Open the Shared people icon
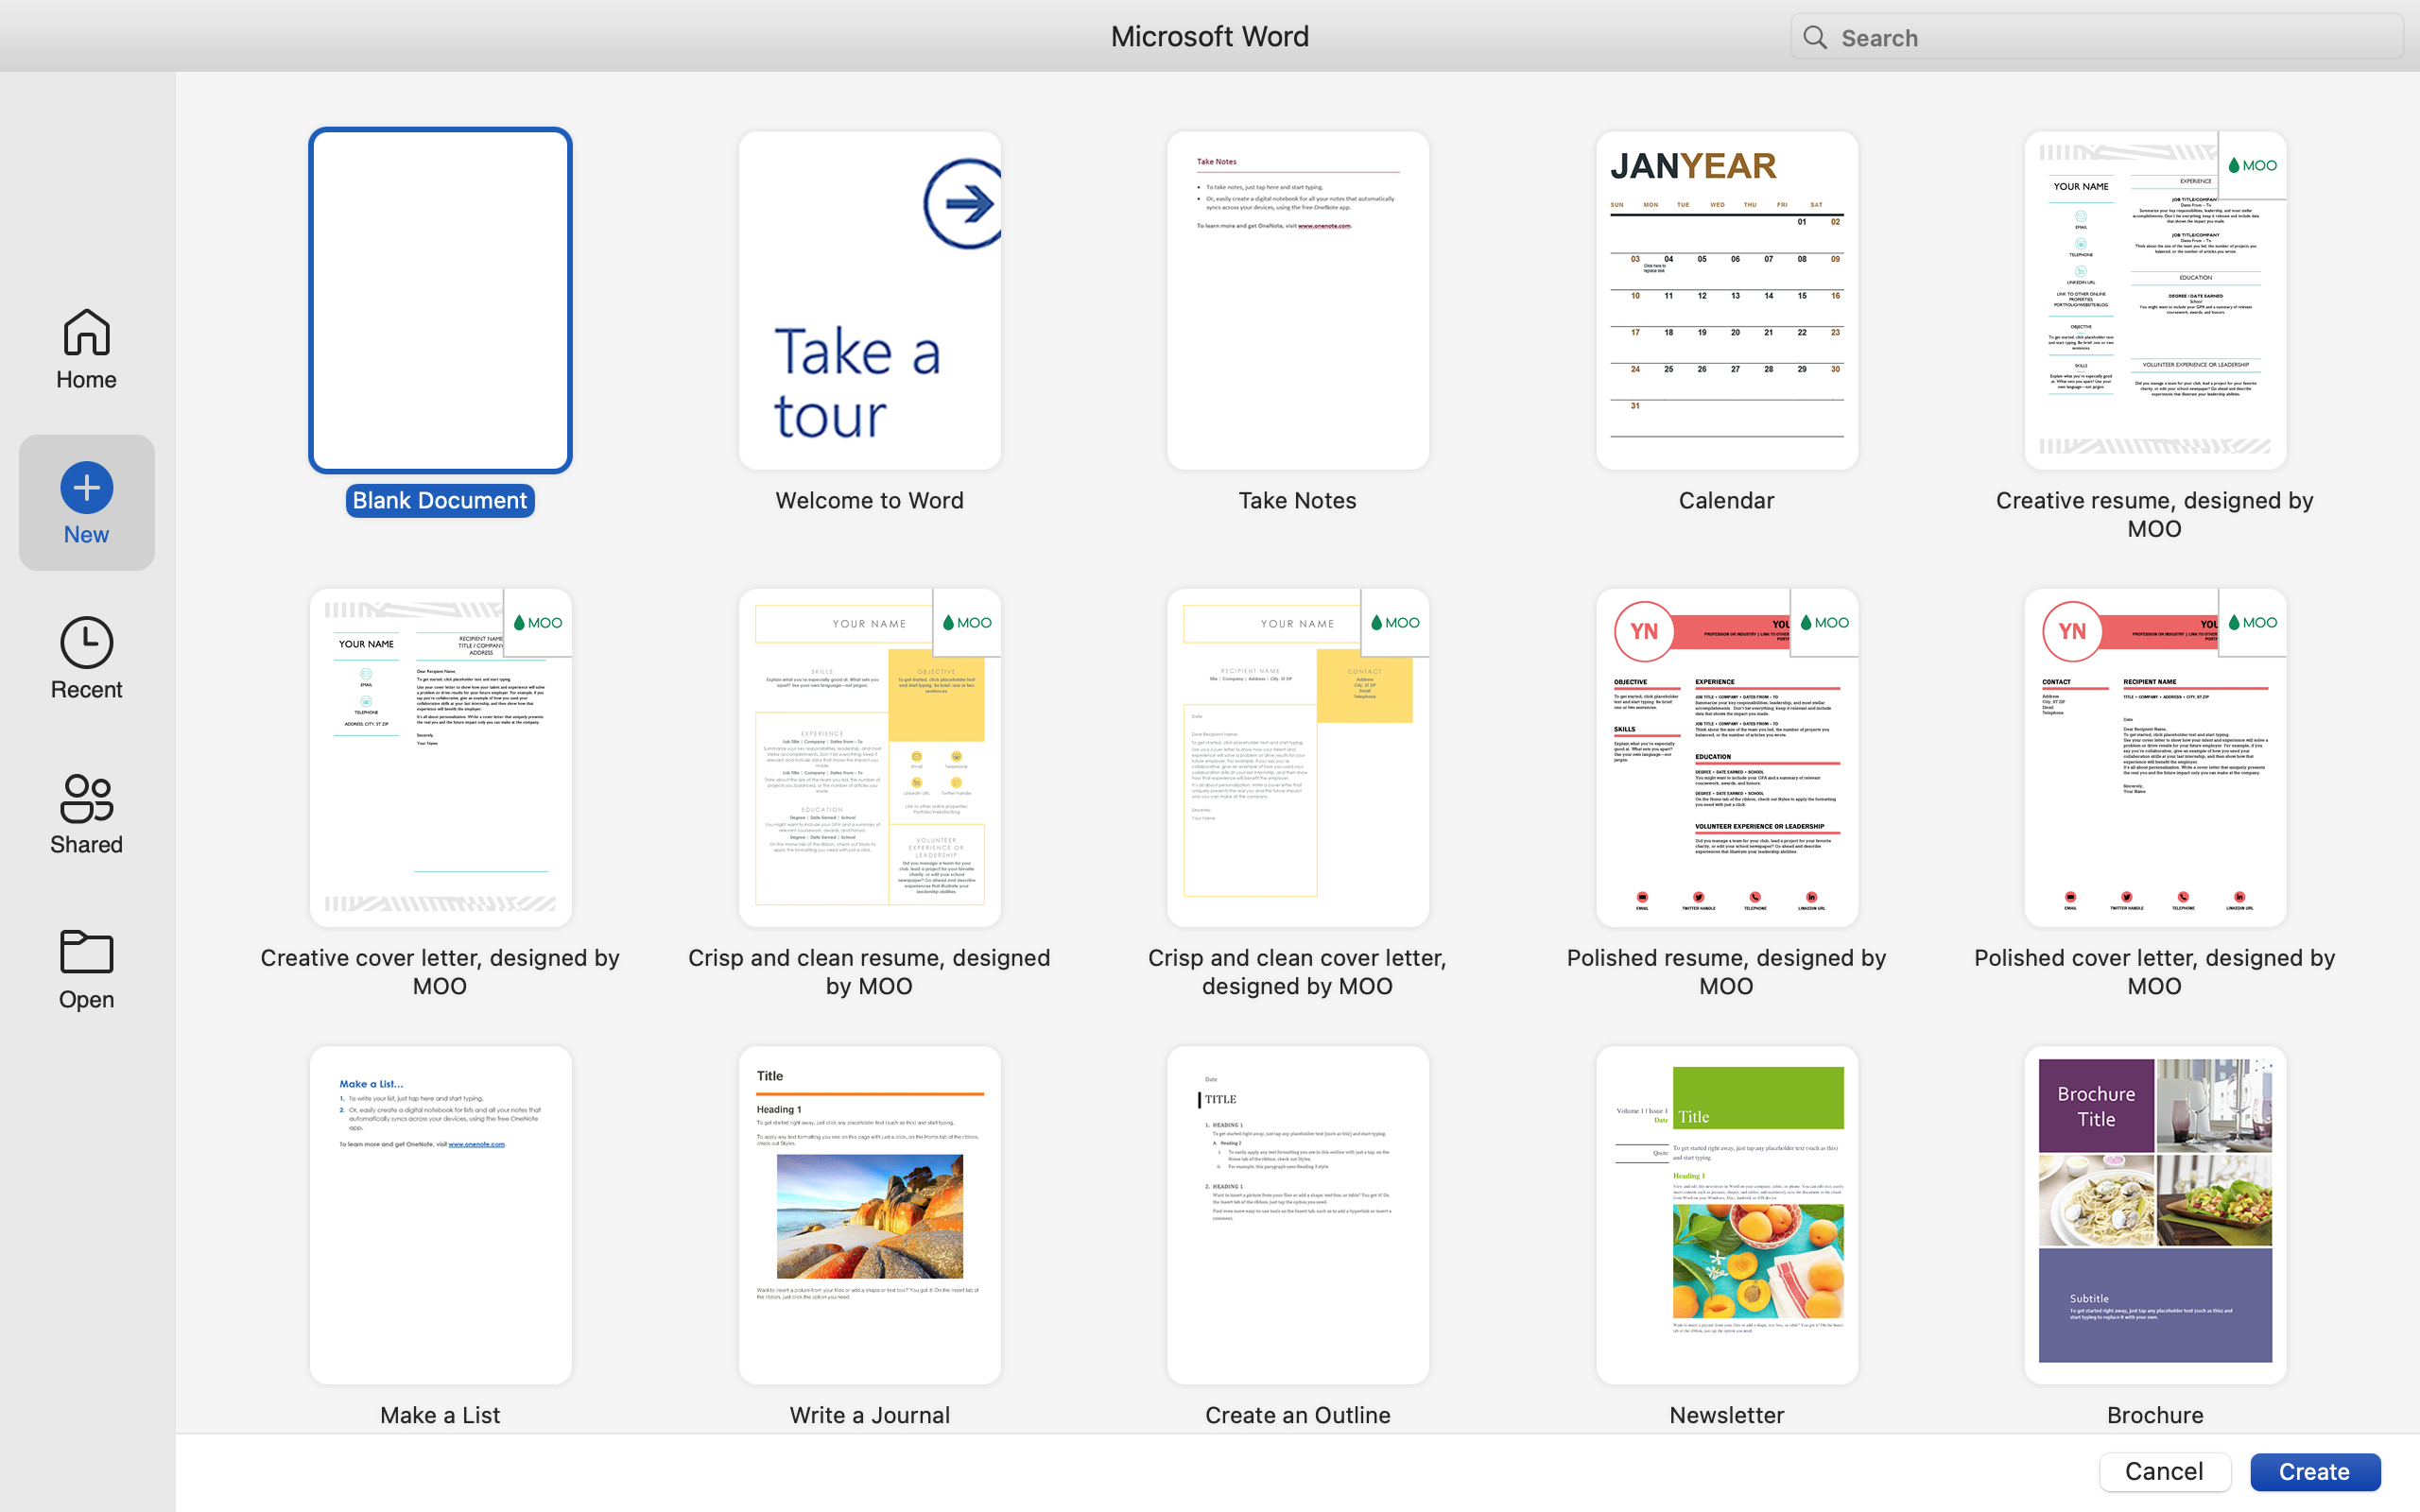 tap(86, 798)
